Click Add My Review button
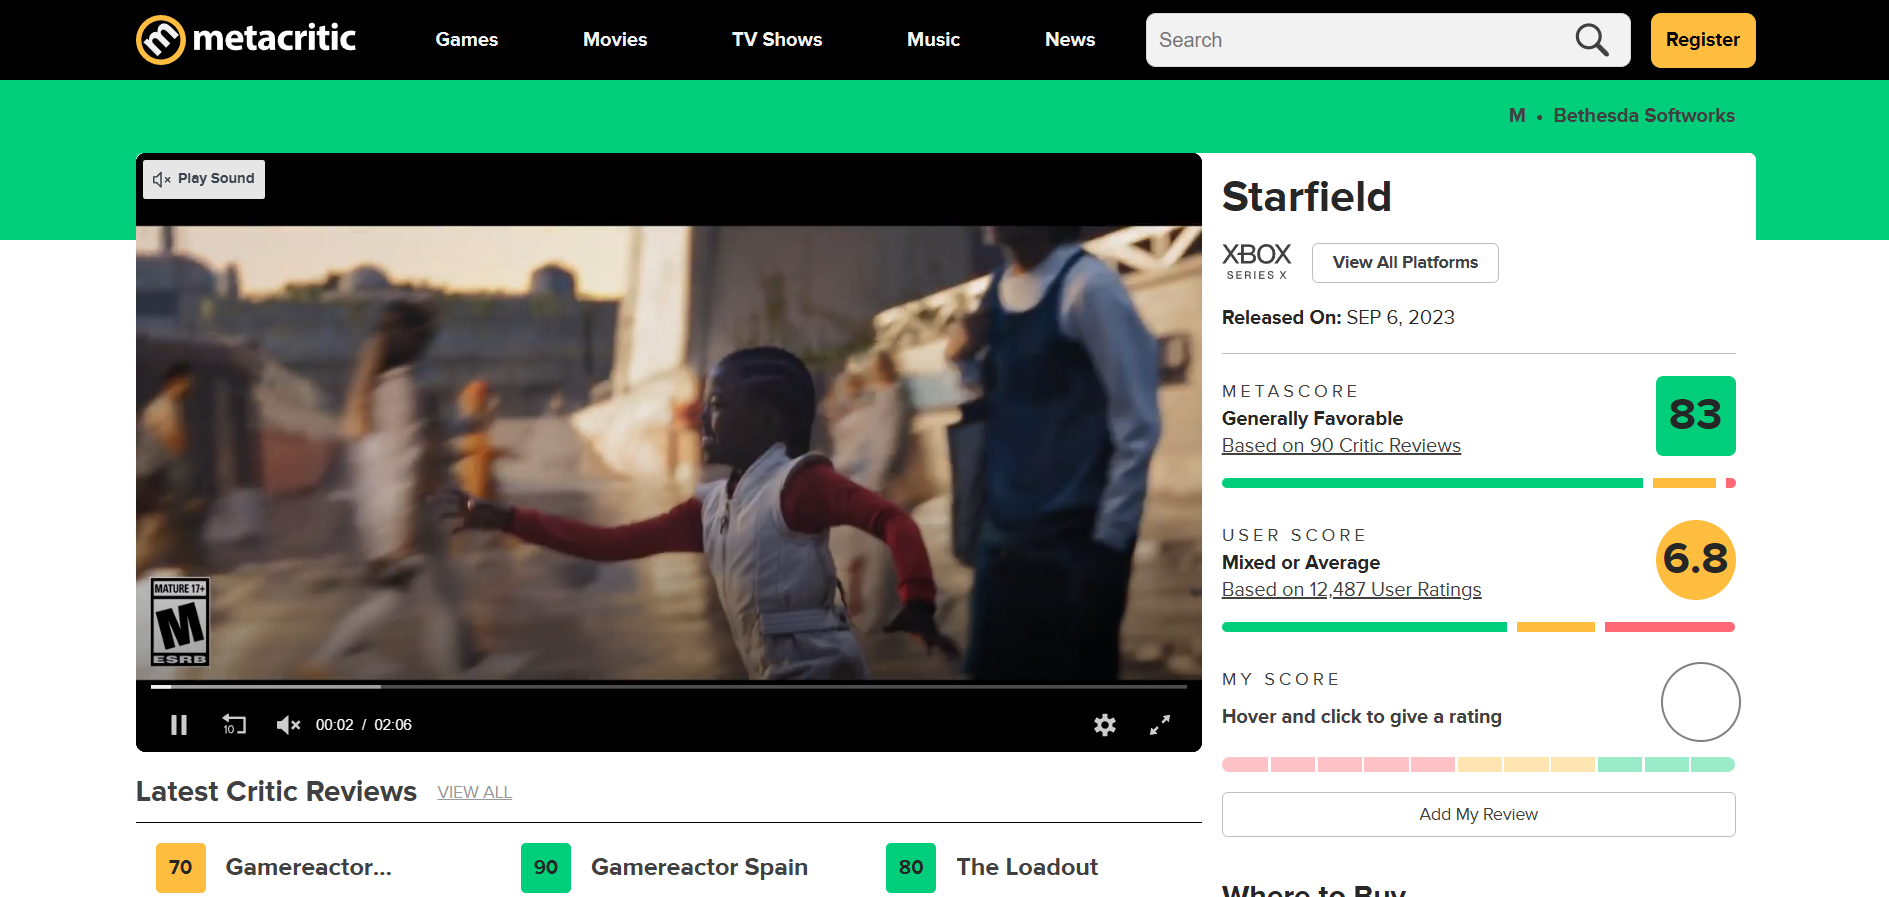Screen dimensions: 1889x897 coord(1478,815)
